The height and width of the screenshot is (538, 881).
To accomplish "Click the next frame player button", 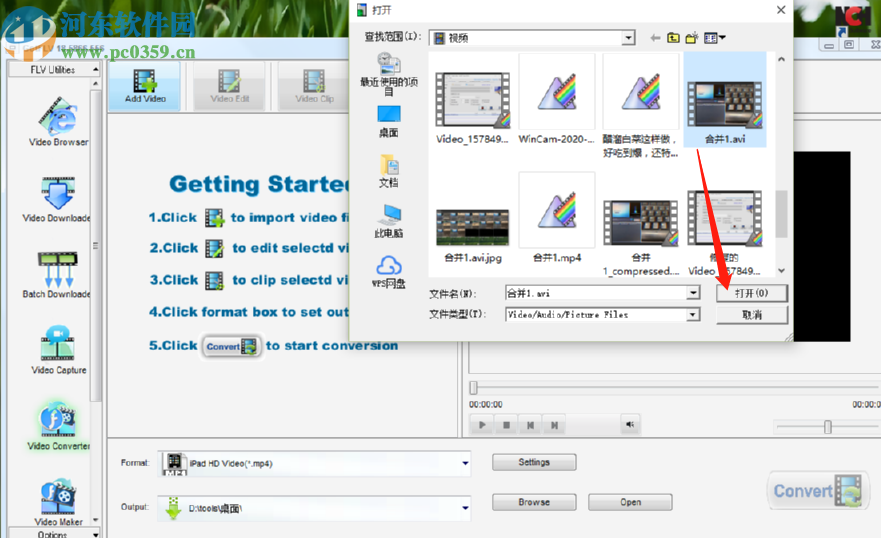I will click(554, 425).
